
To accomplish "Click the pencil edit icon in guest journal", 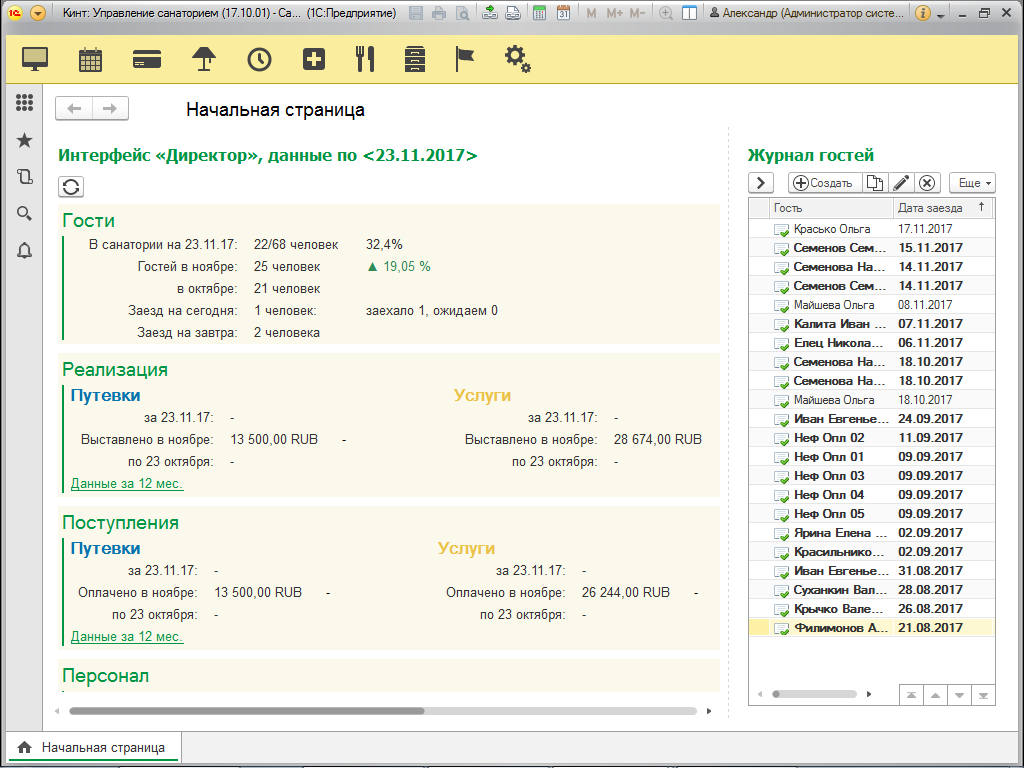I will tap(901, 183).
